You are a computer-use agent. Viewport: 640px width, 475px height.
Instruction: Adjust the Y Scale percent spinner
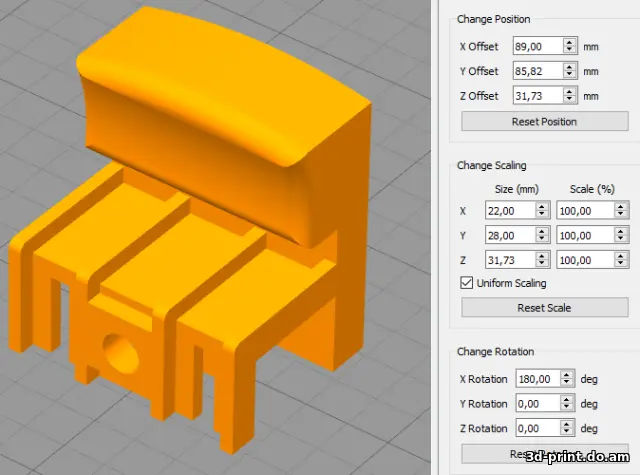tap(622, 235)
